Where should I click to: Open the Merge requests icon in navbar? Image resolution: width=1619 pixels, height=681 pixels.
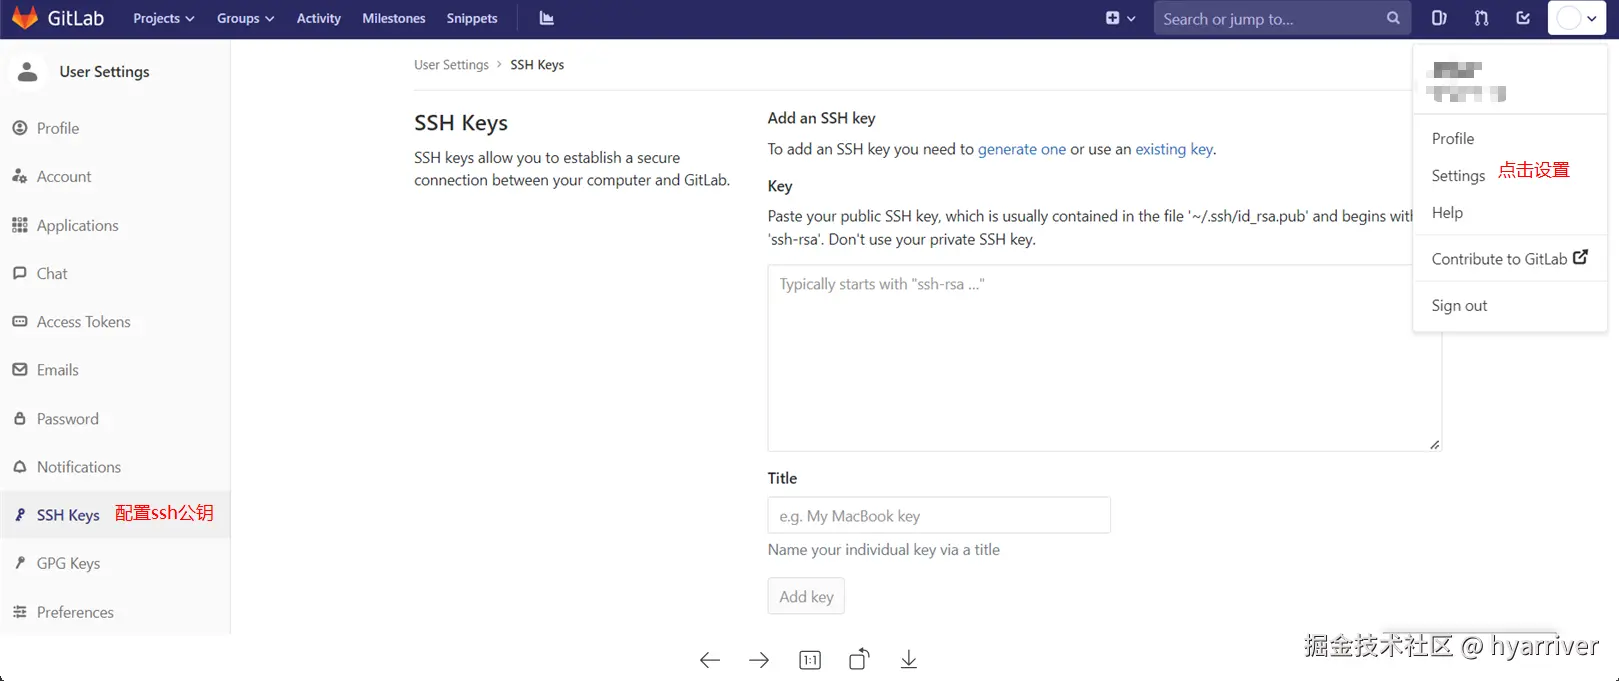[1481, 18]
